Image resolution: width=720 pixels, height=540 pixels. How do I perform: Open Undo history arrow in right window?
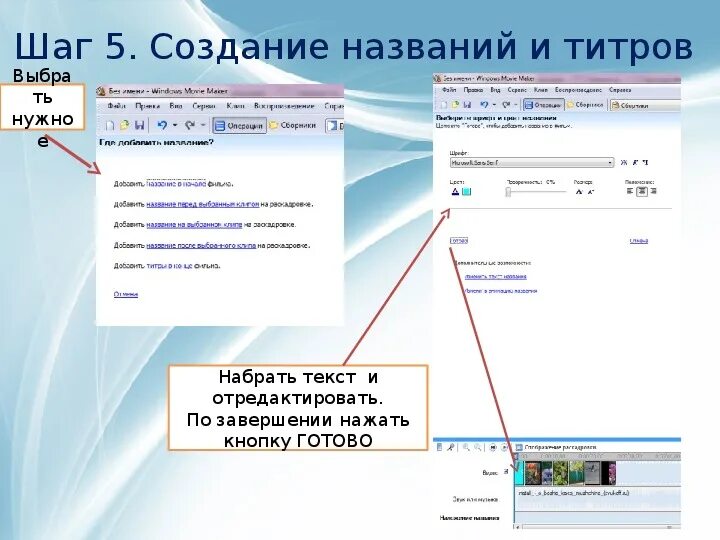pos(494,105)
